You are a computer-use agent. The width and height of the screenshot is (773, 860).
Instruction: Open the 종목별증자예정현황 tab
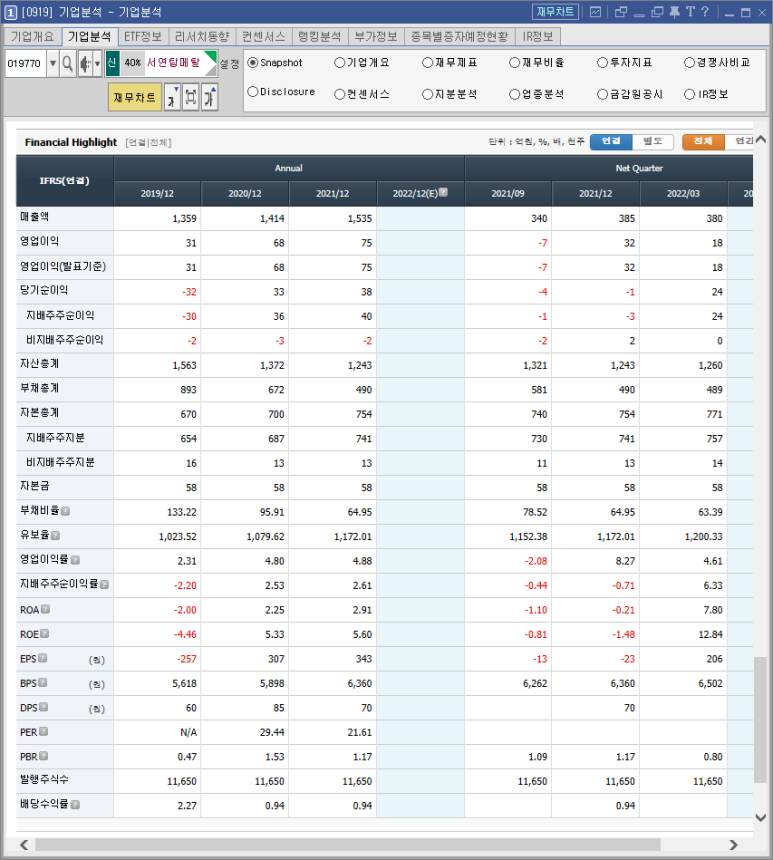(x=460, y=37)
